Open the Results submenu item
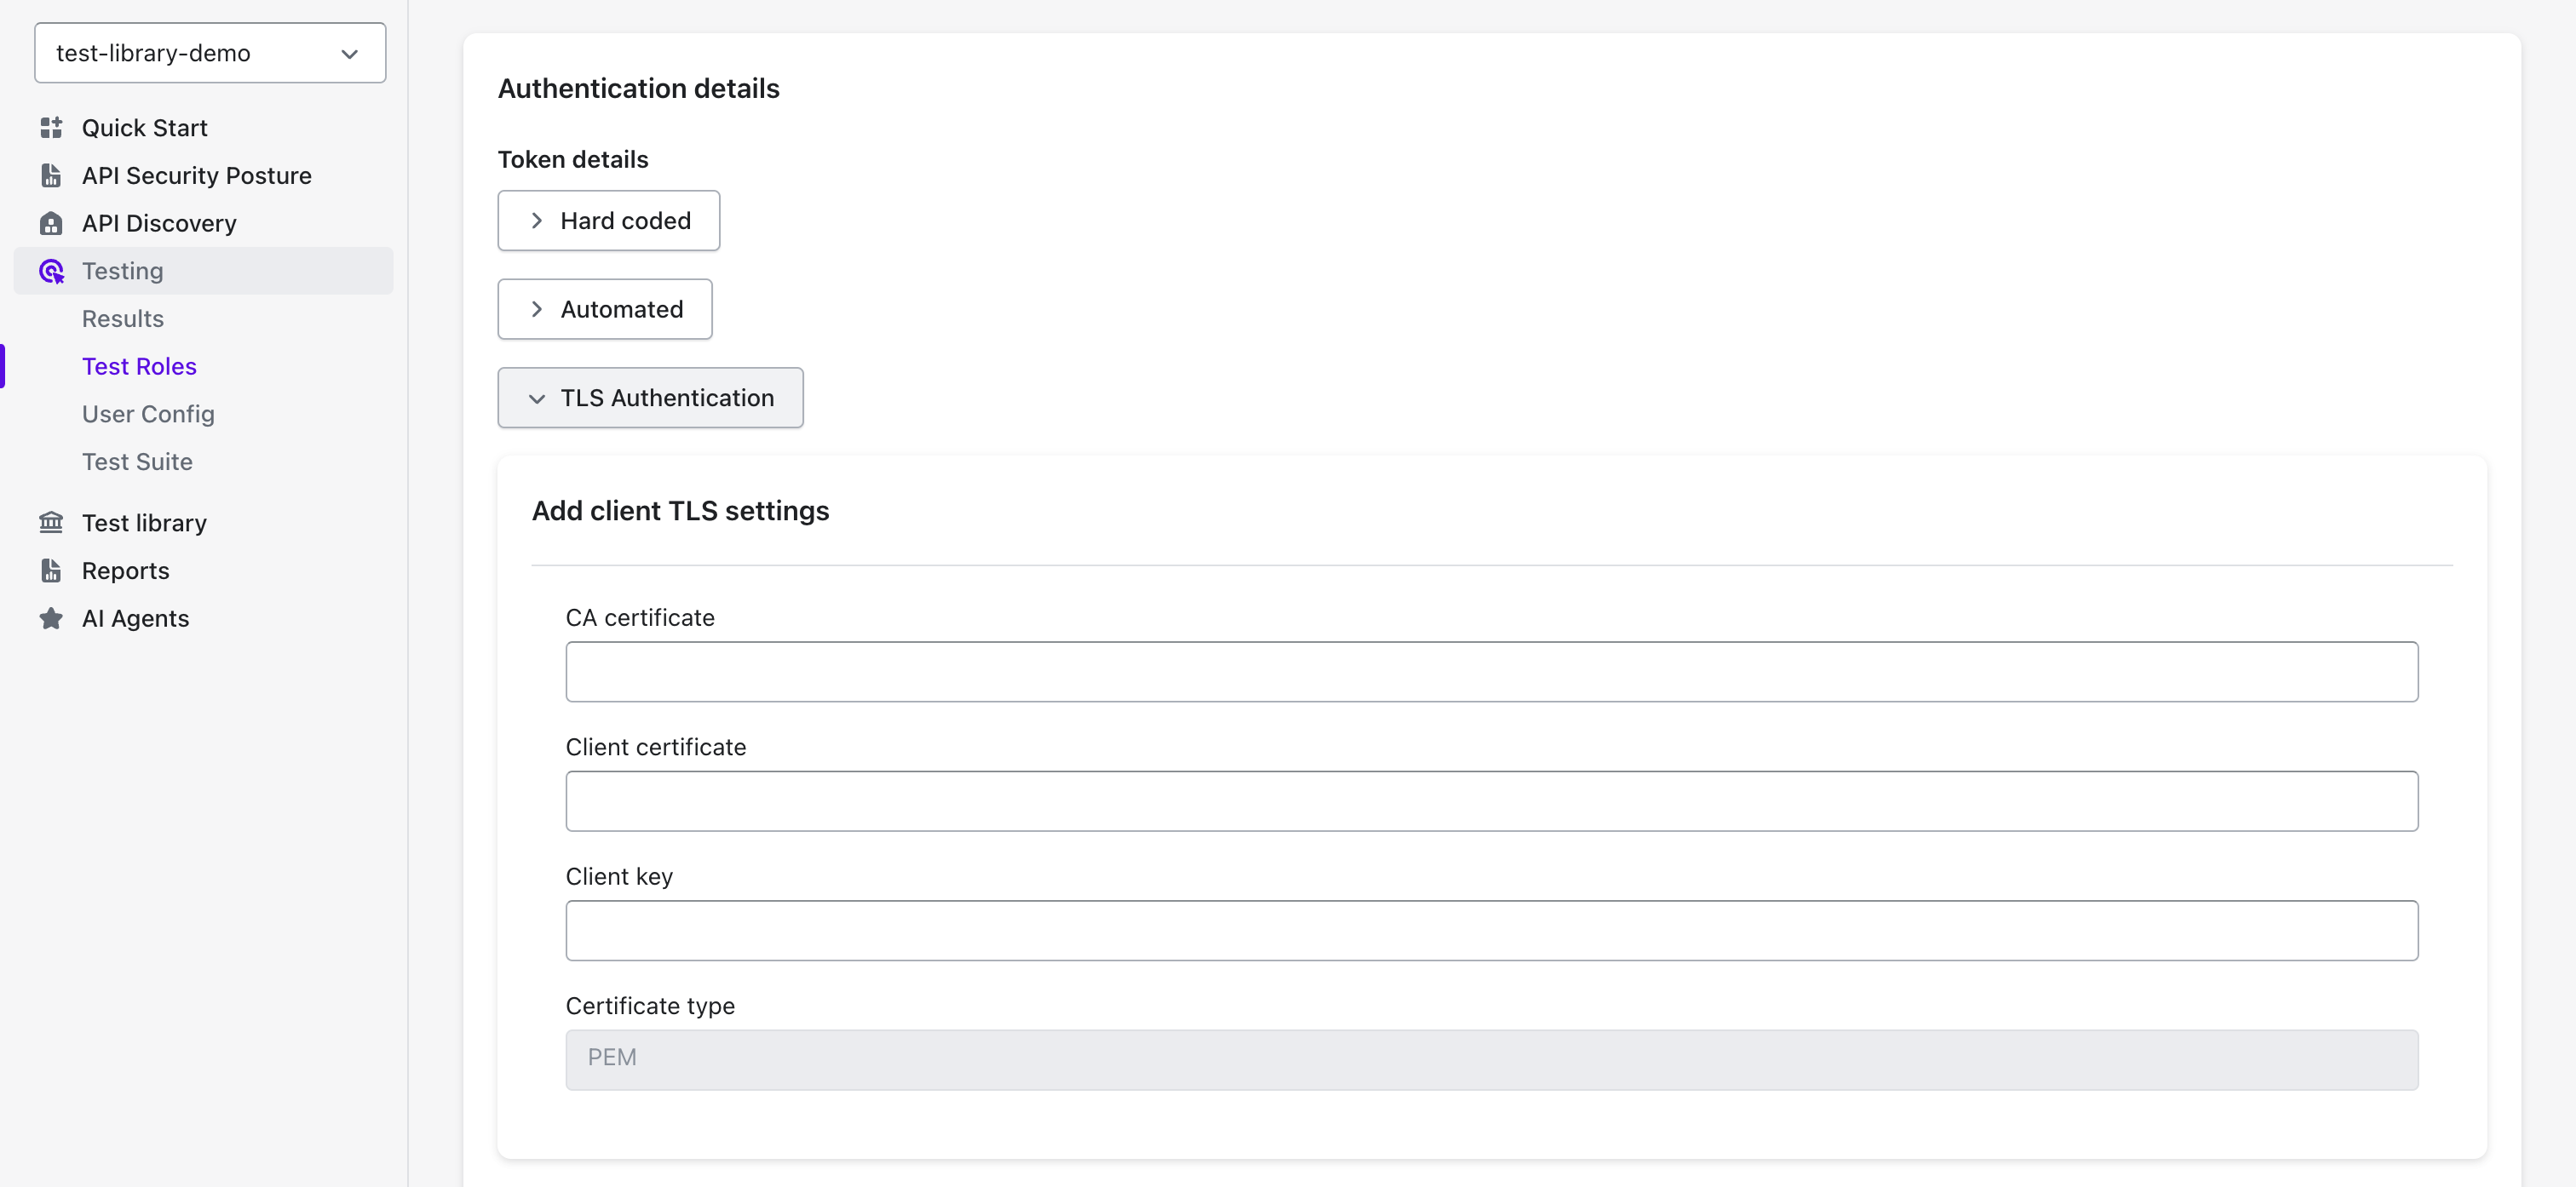Image resolution: width=2576 pixels, height=1187 pixels. click(123, 319)
